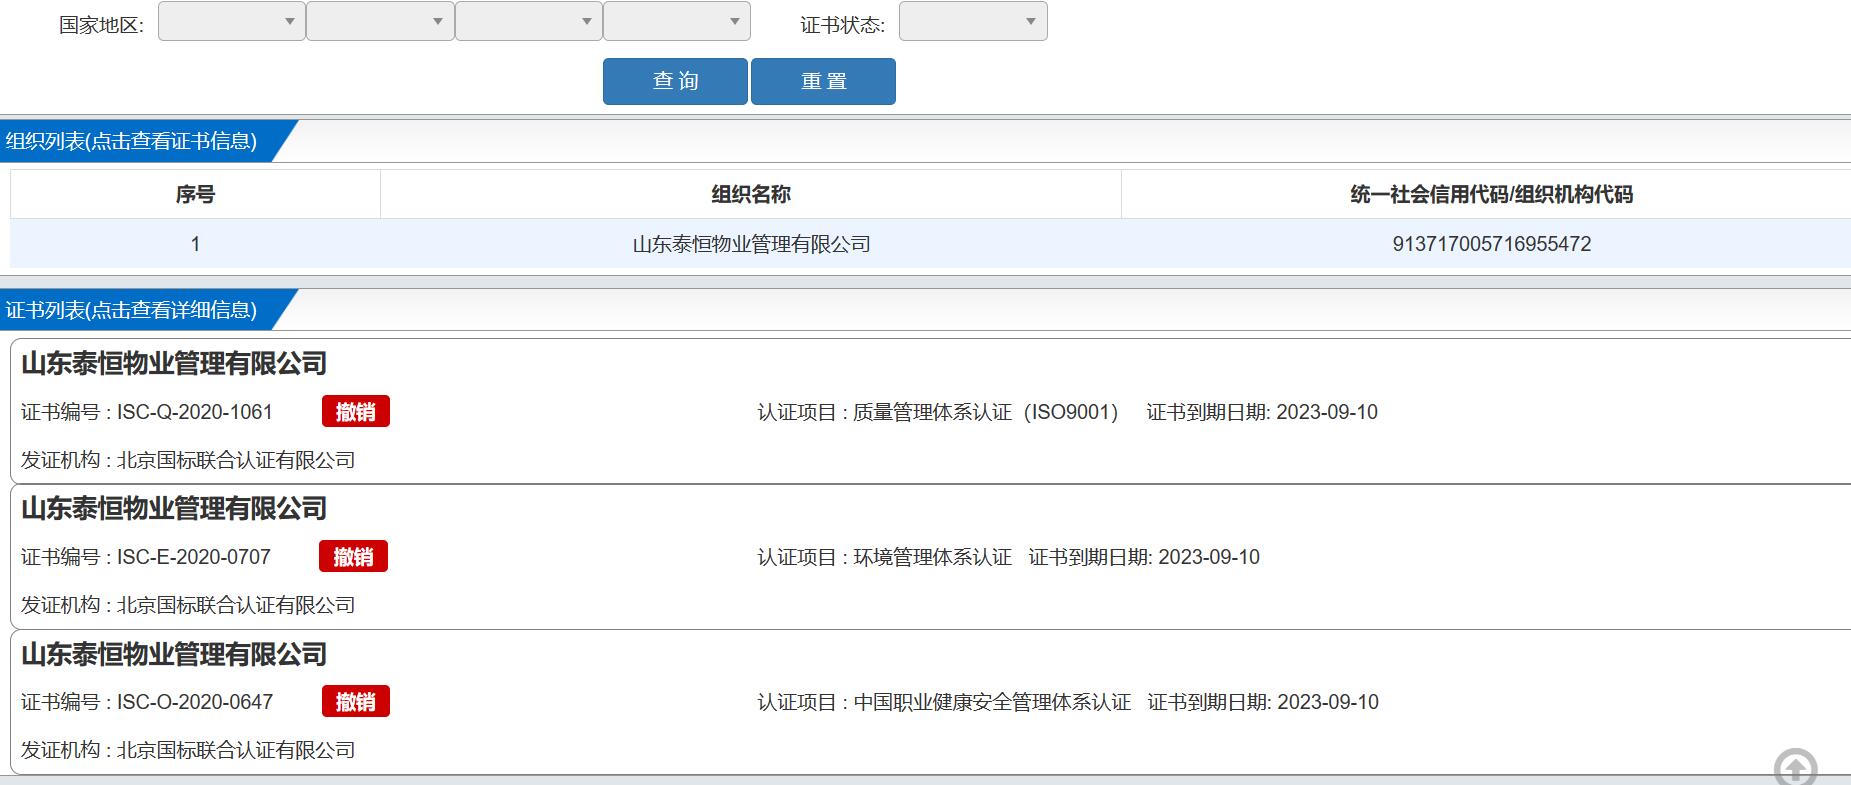Expand the 证书状态 dropdown
The width and height of the screenshot is (1851, 785).
pyautogui.click(x=973, y=21)
